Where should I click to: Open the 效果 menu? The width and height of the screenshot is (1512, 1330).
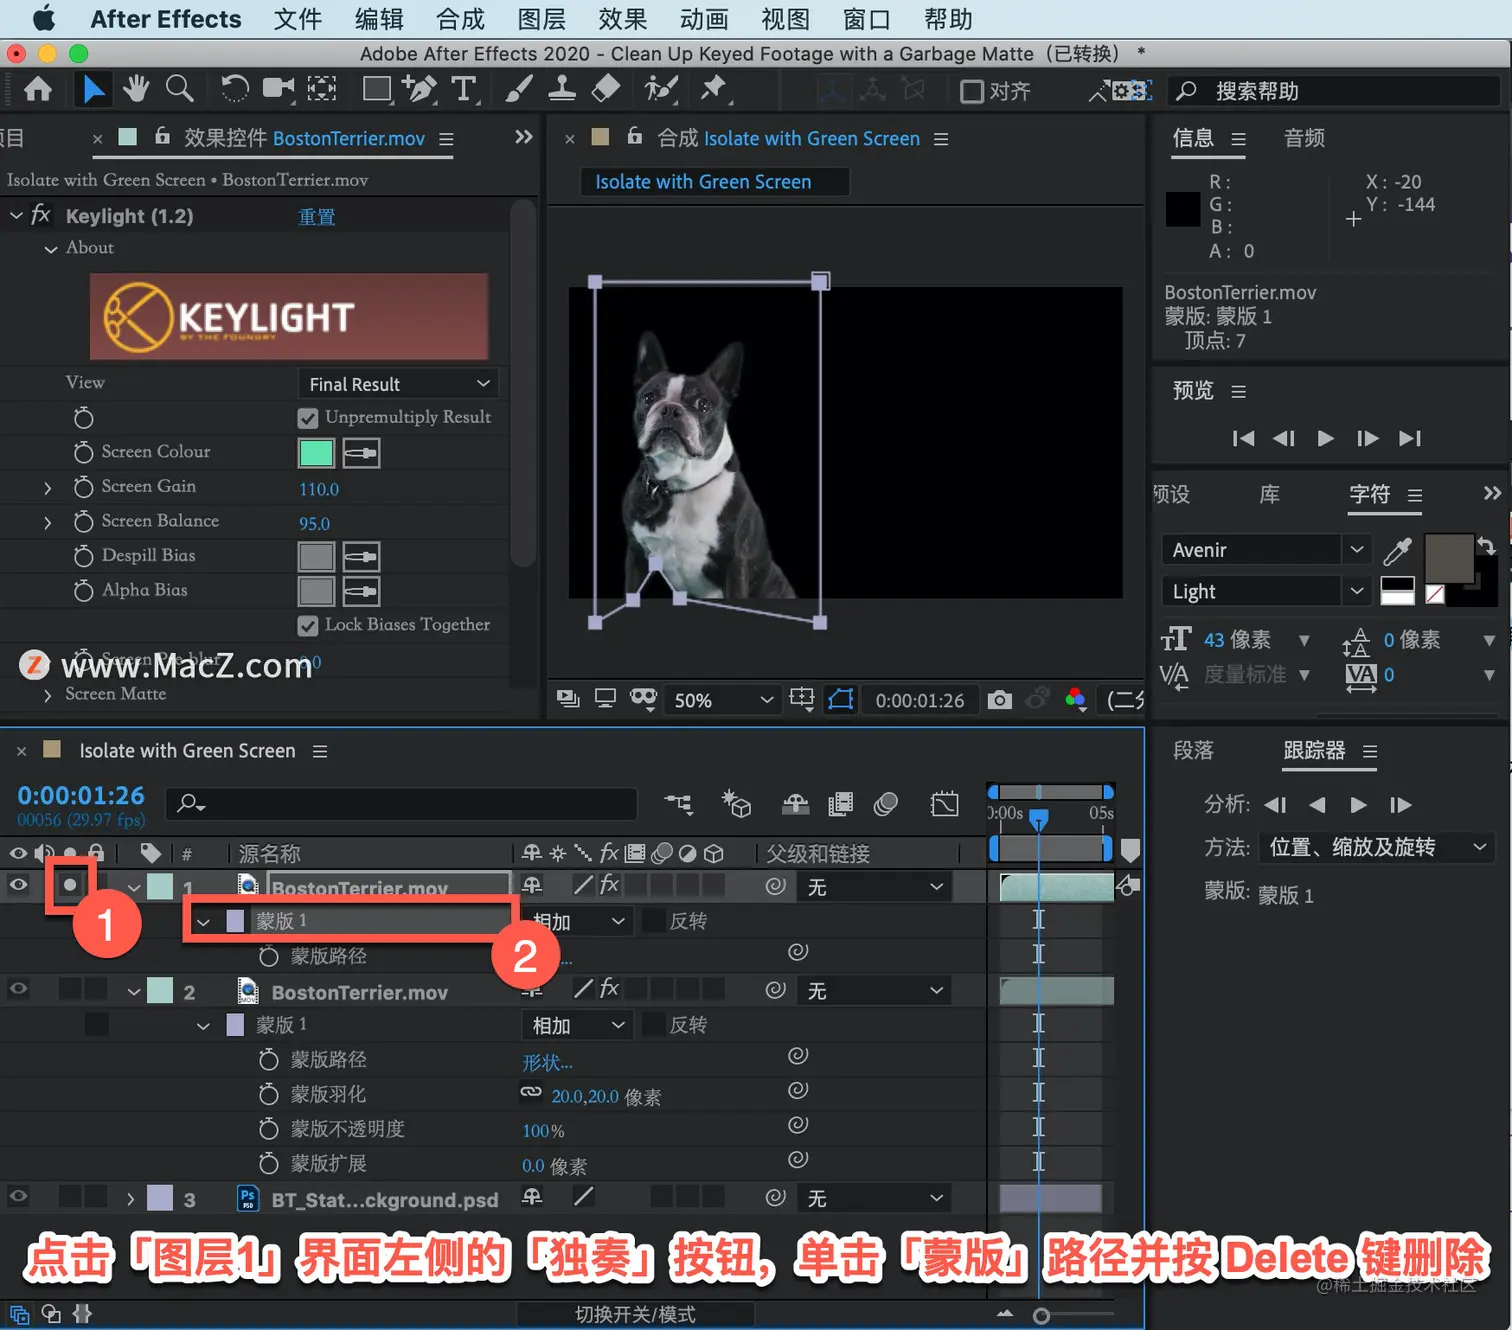pos(622,19)
